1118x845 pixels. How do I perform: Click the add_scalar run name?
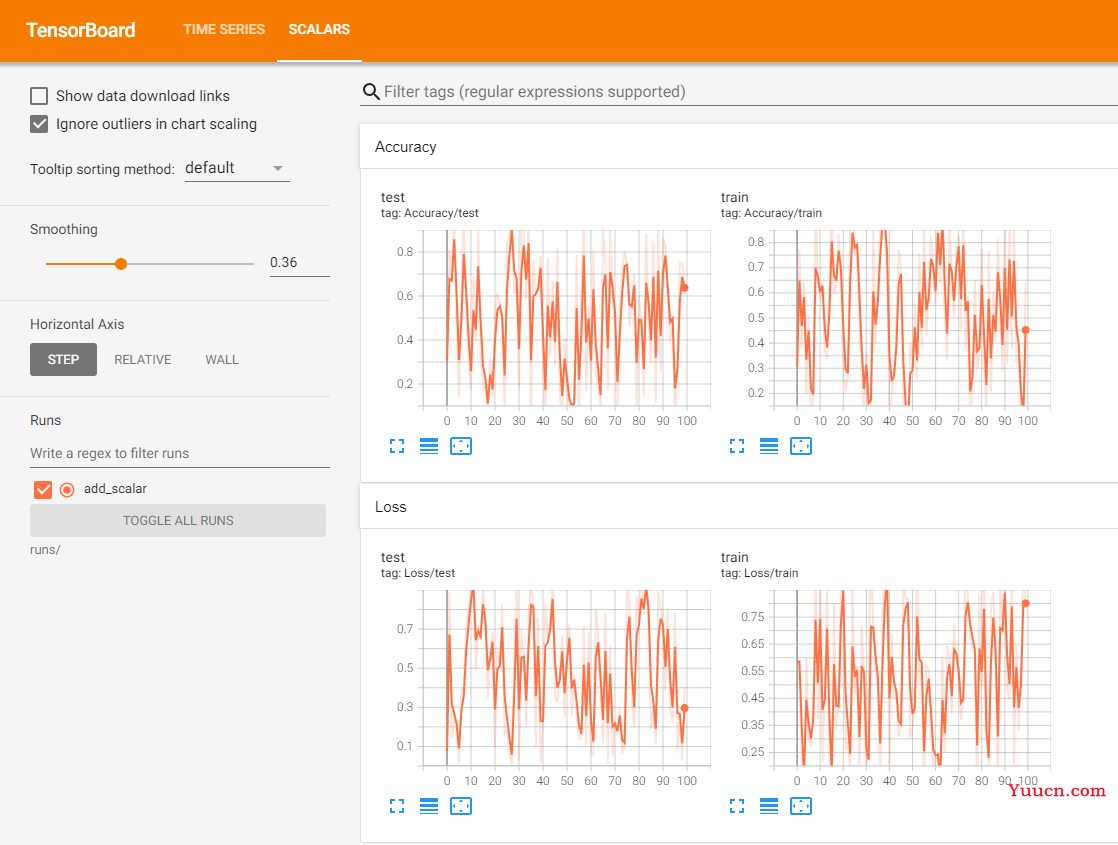pyautogui.click(x=116, y=489)
